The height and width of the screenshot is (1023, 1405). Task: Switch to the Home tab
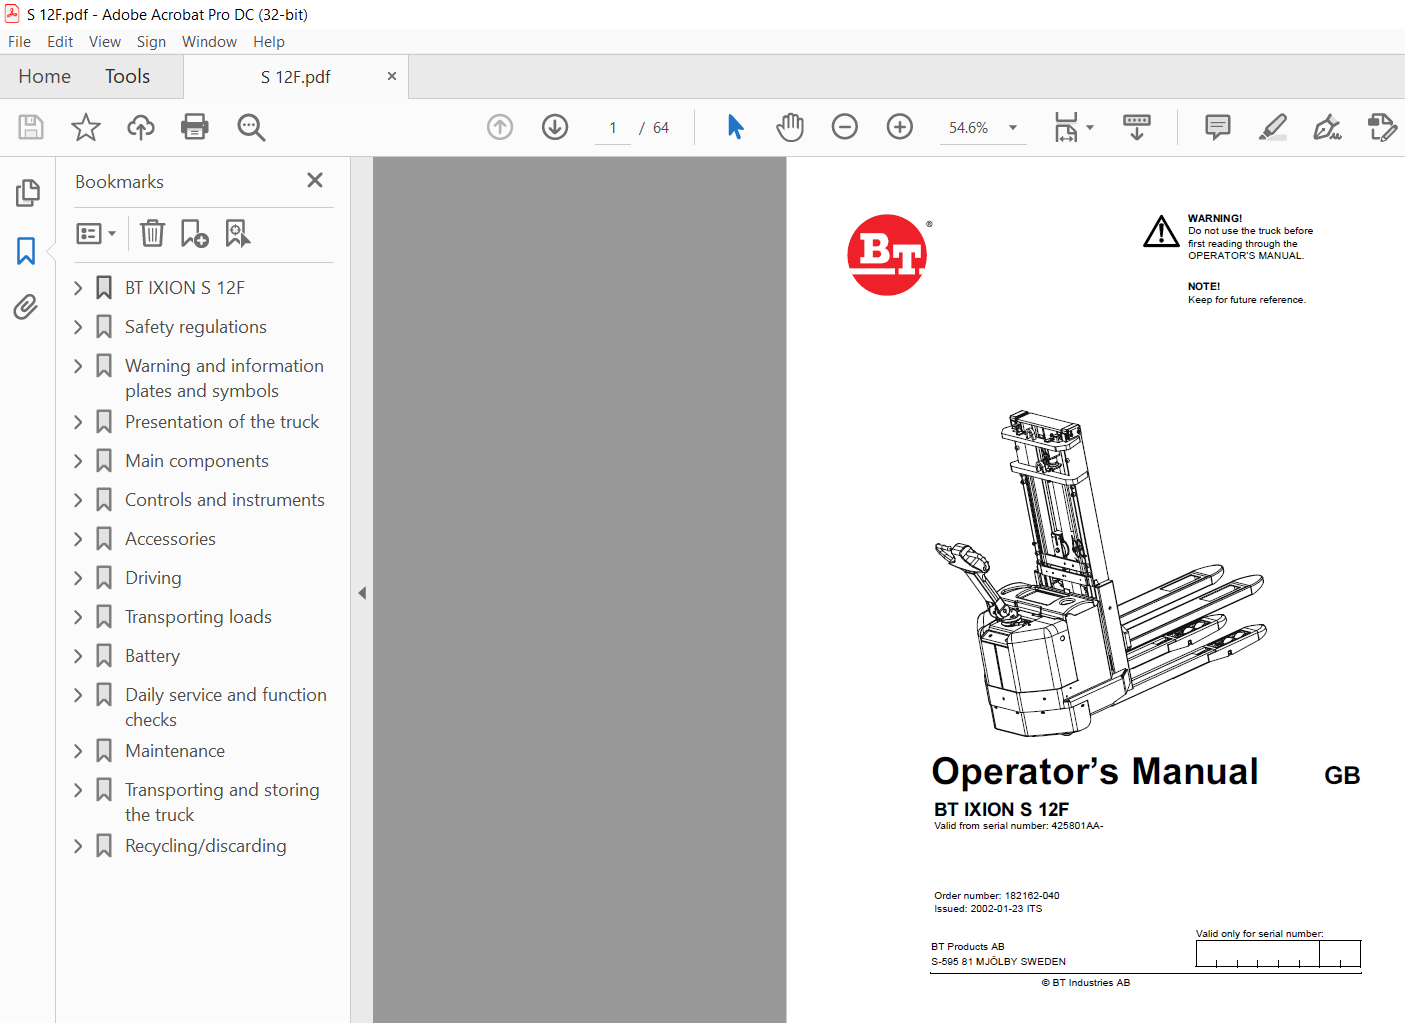[44, 76]
